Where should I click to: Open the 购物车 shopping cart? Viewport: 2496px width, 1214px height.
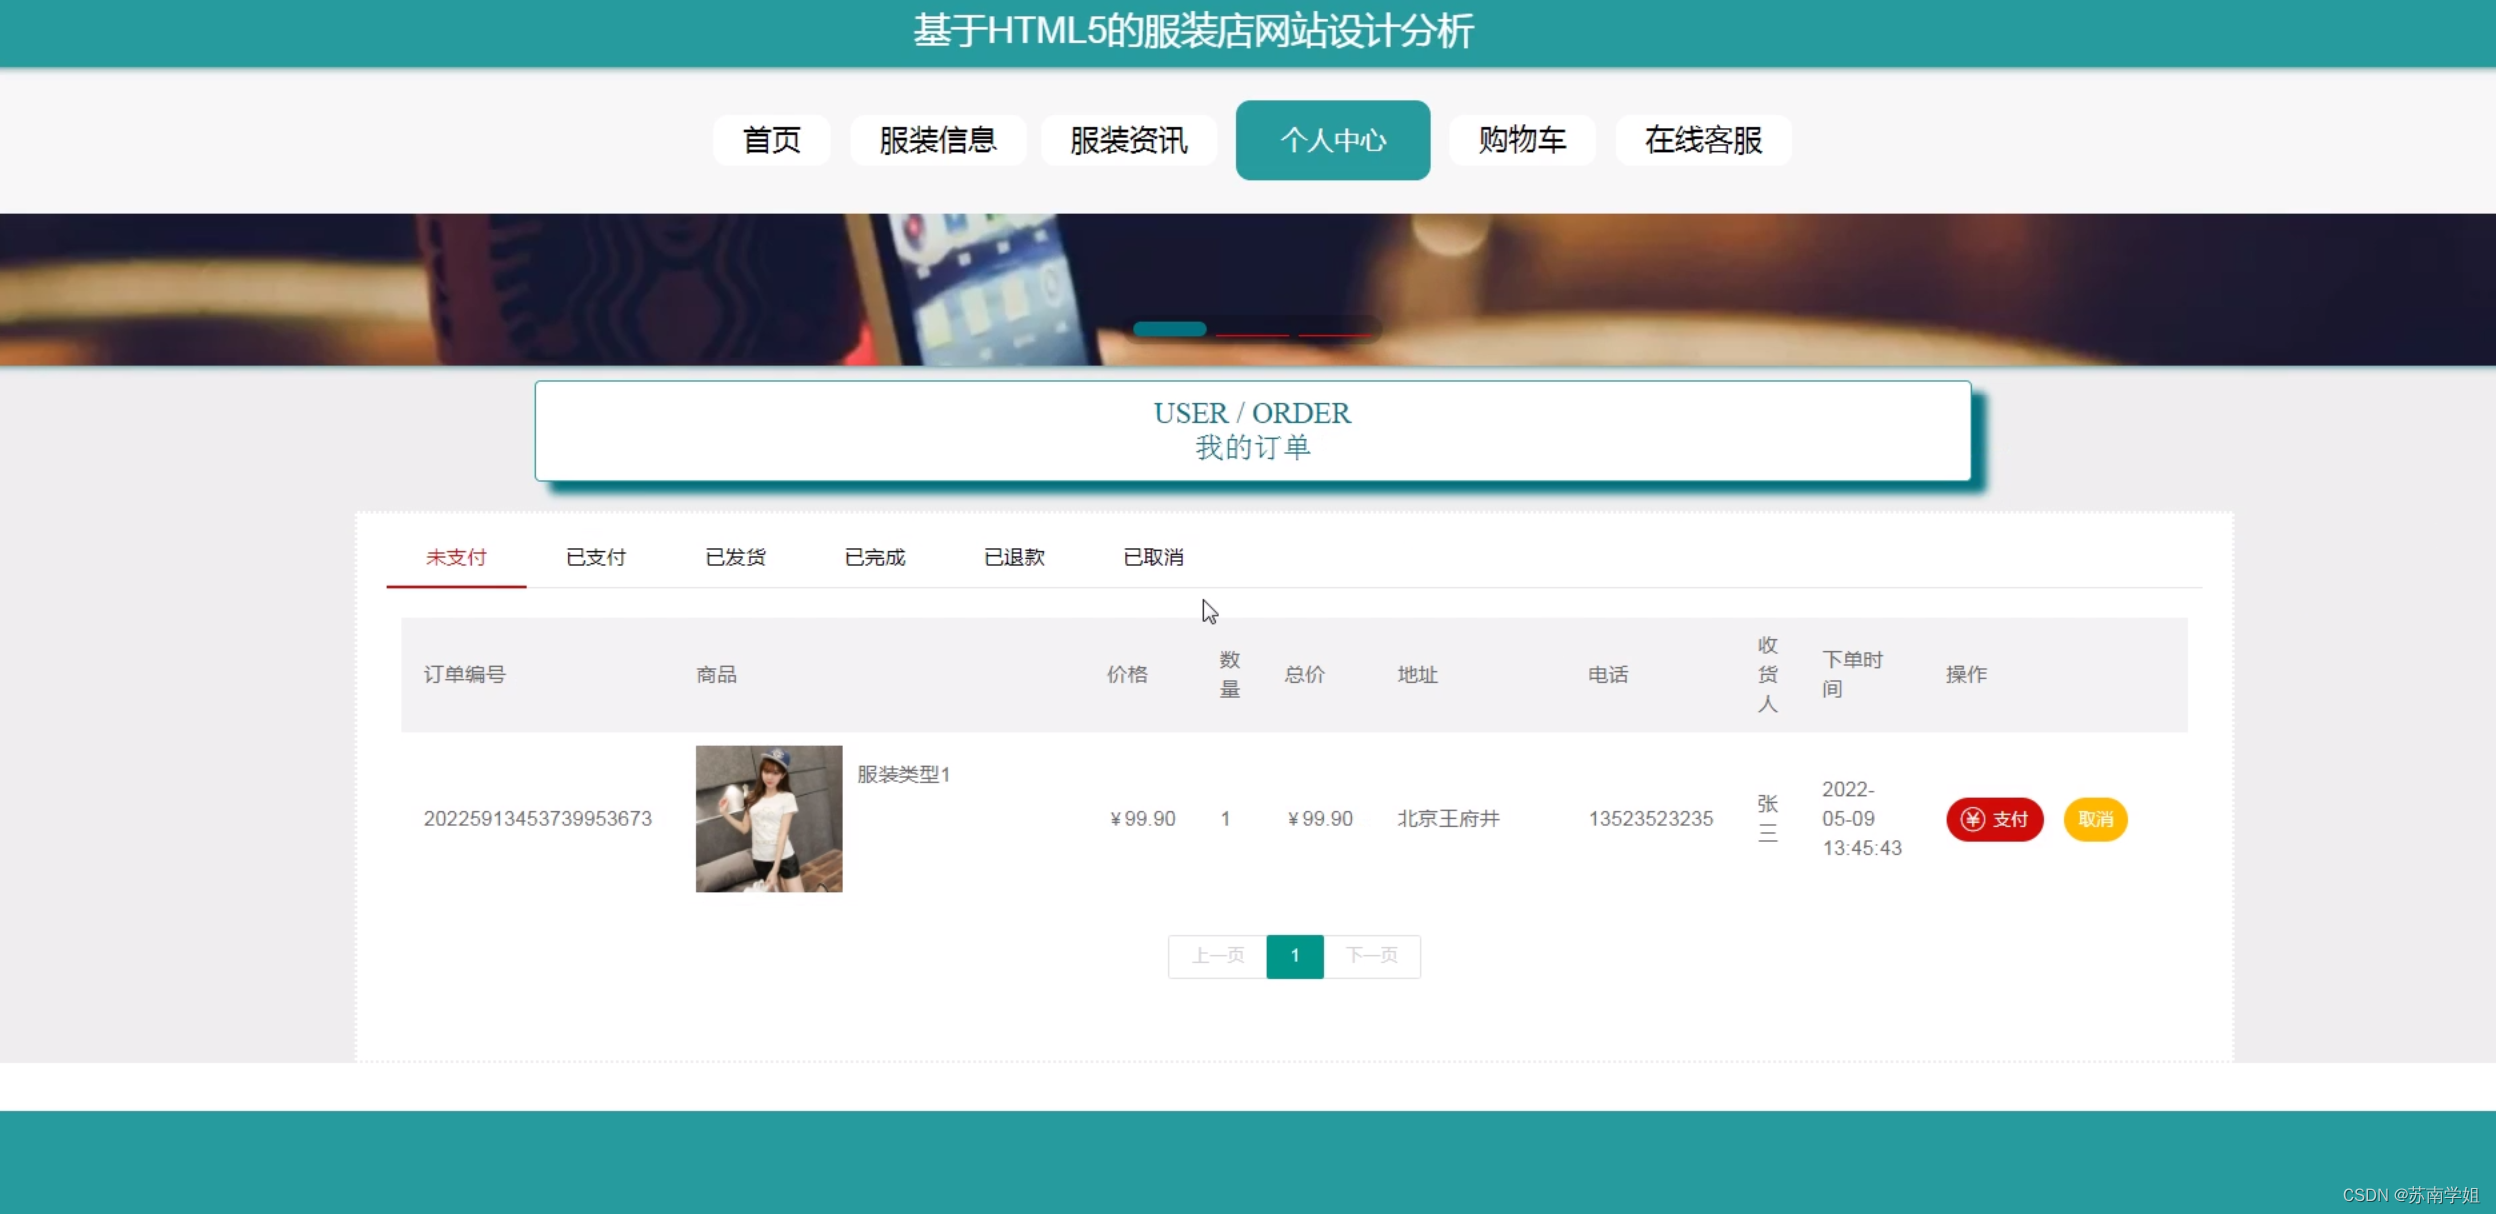[1521, 140]
